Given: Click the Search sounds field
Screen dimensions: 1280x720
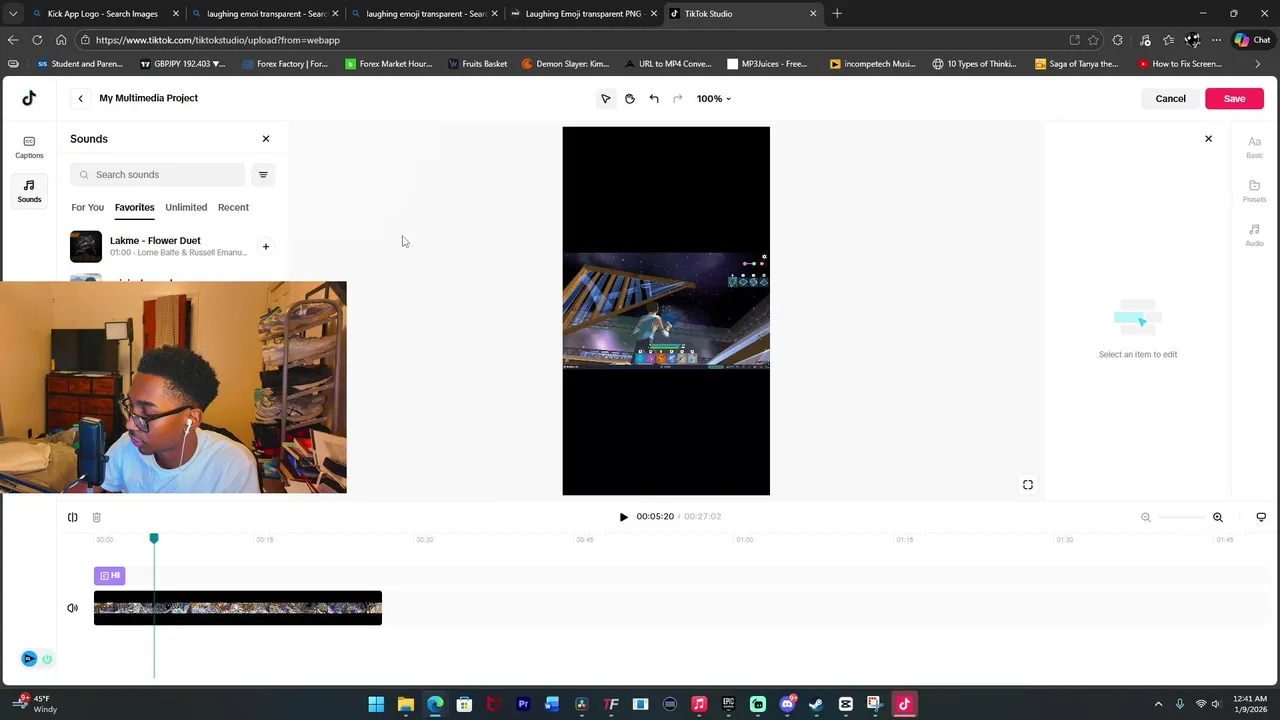Looking at the screenshot, I should click(158, 175).
